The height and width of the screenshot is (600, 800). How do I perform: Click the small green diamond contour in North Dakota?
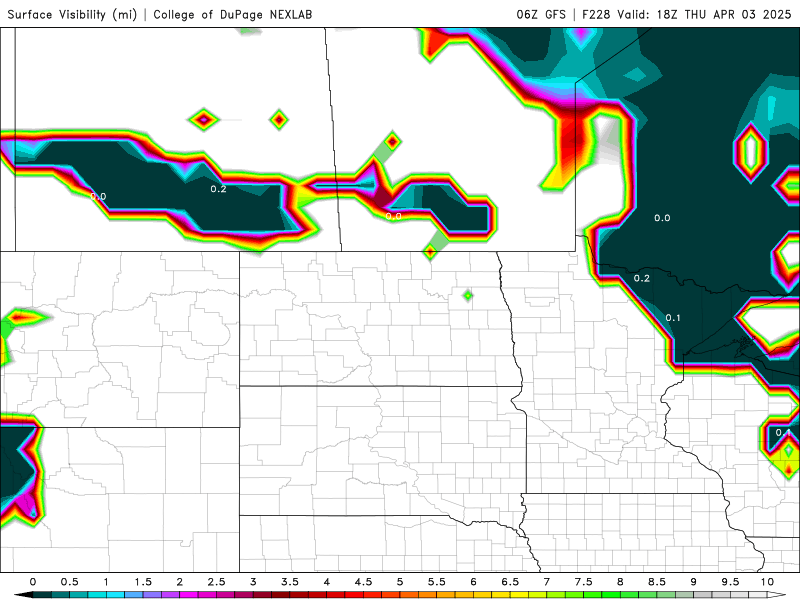click(x=468, y=295)
